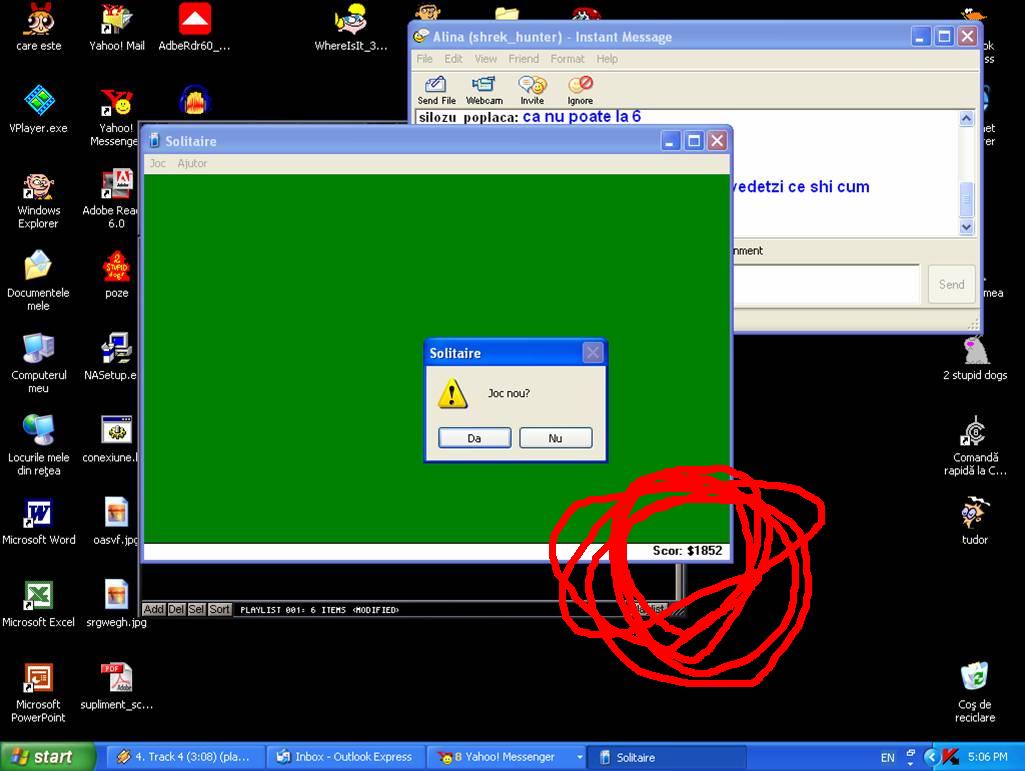
Task: Click the Scor: $1852 status text
Action: 687,551
